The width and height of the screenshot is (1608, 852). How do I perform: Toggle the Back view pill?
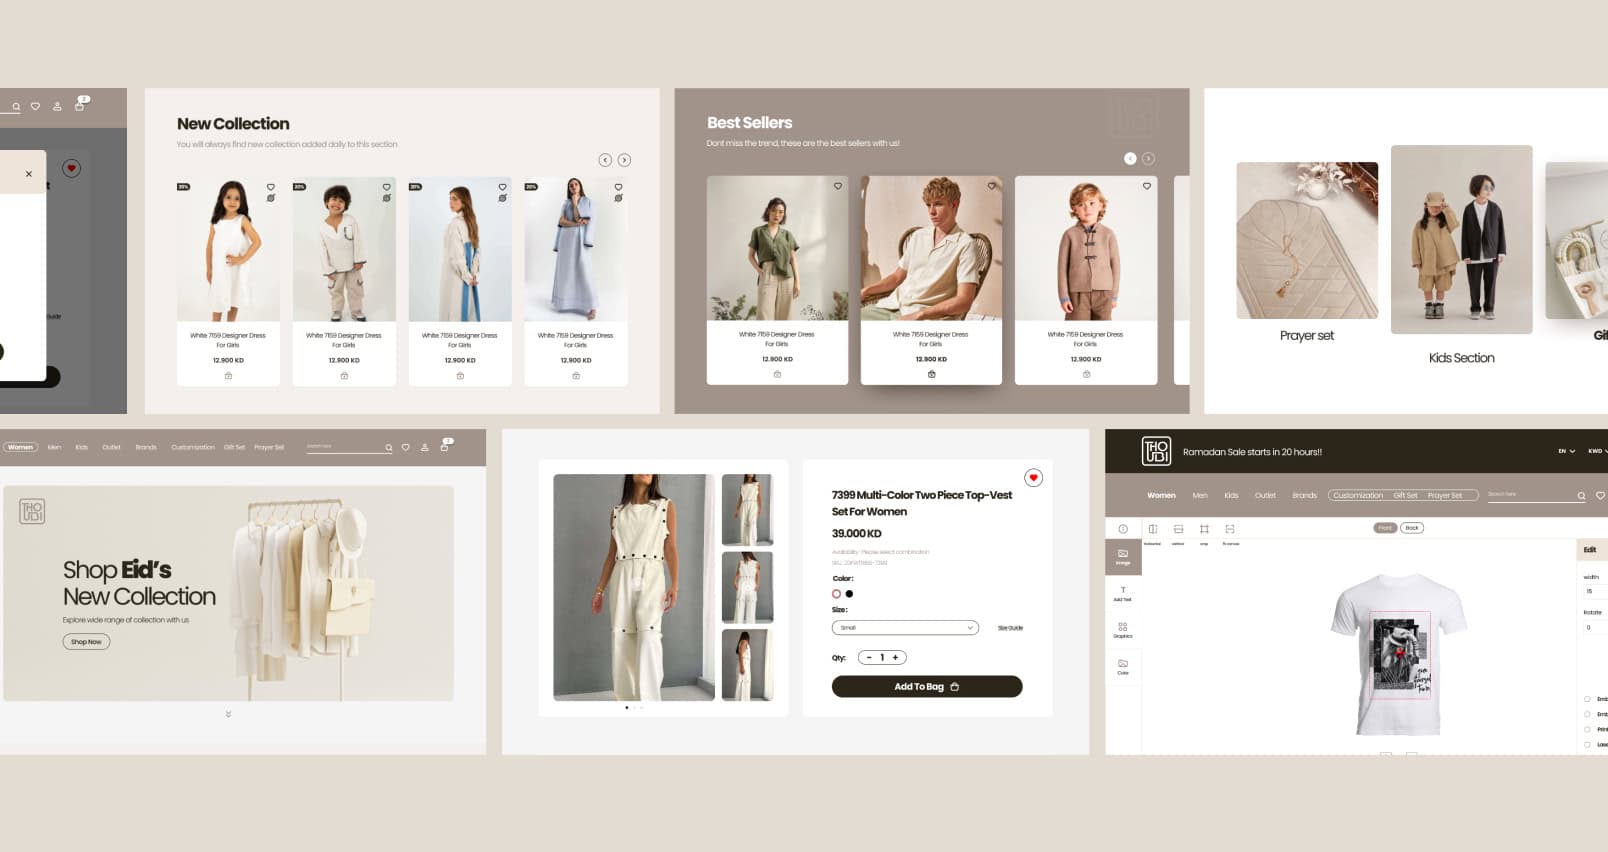point(1412,528)
